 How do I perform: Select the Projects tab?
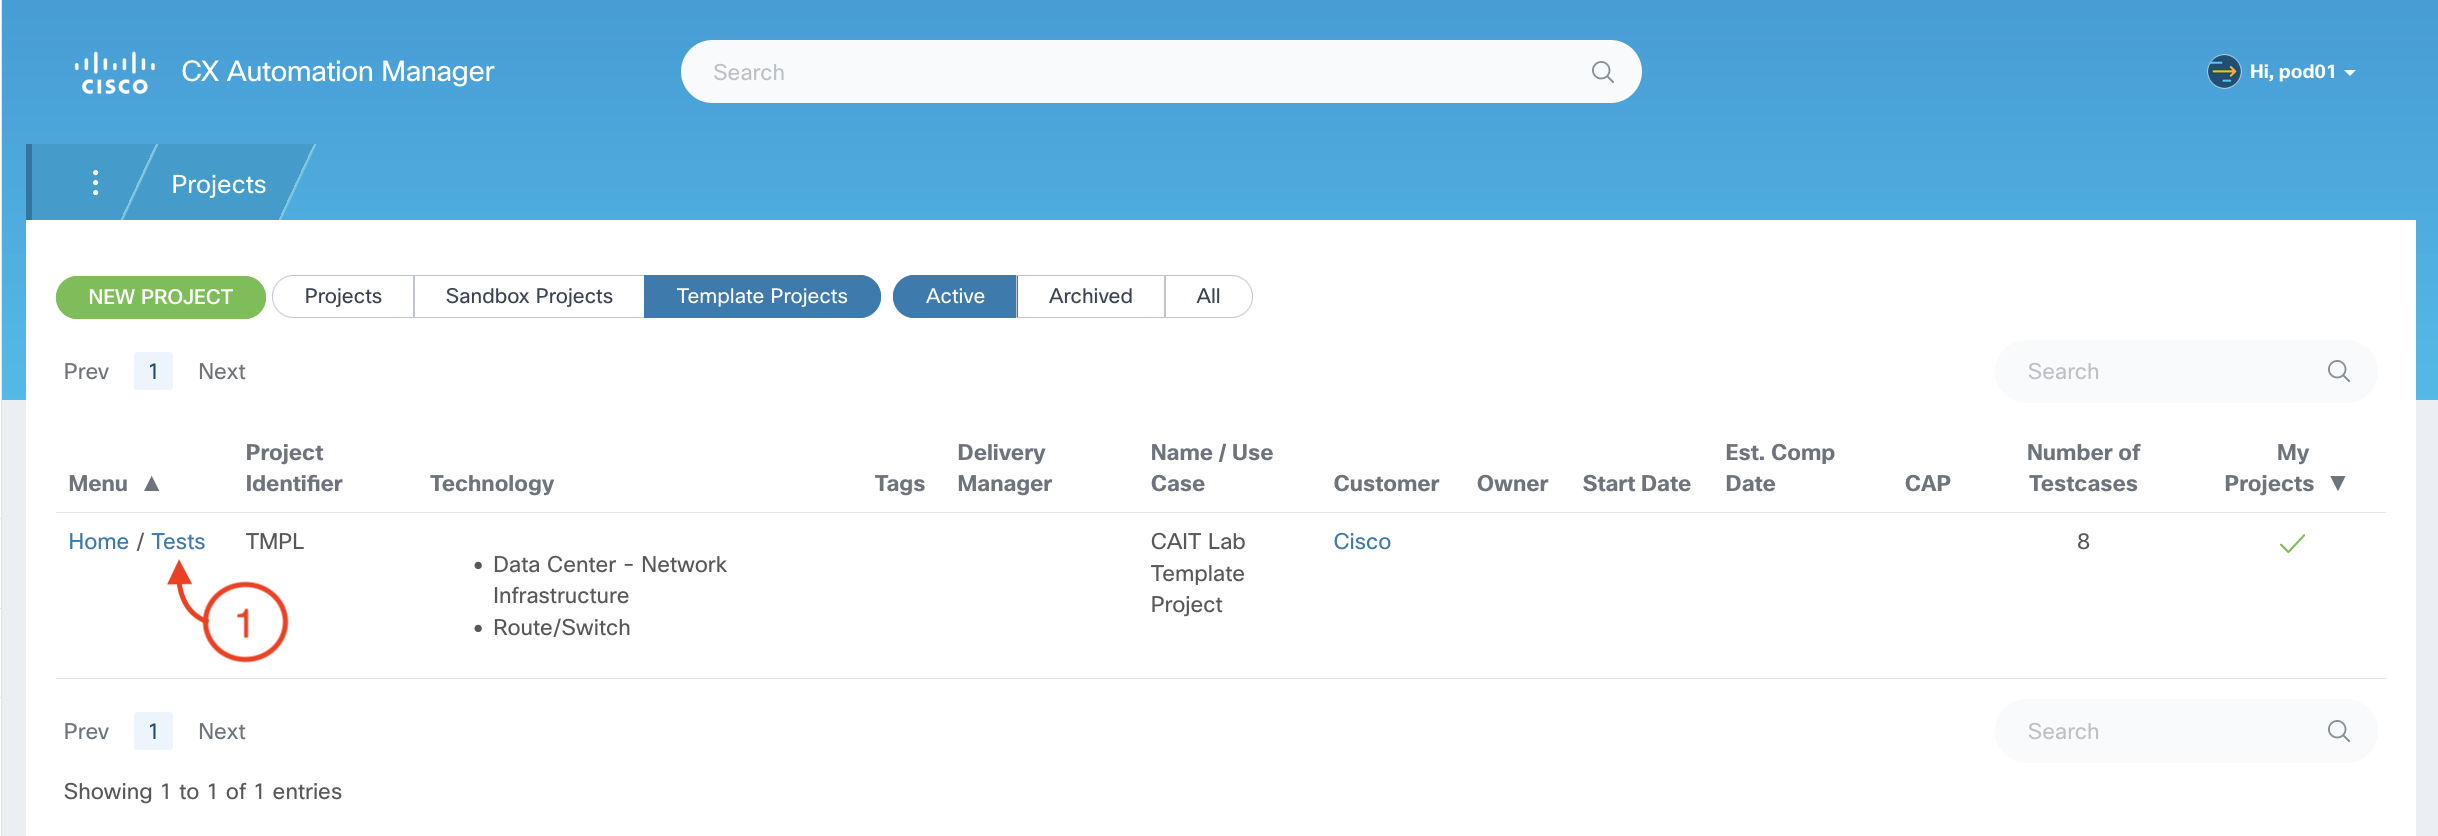[x=343, y=297]
